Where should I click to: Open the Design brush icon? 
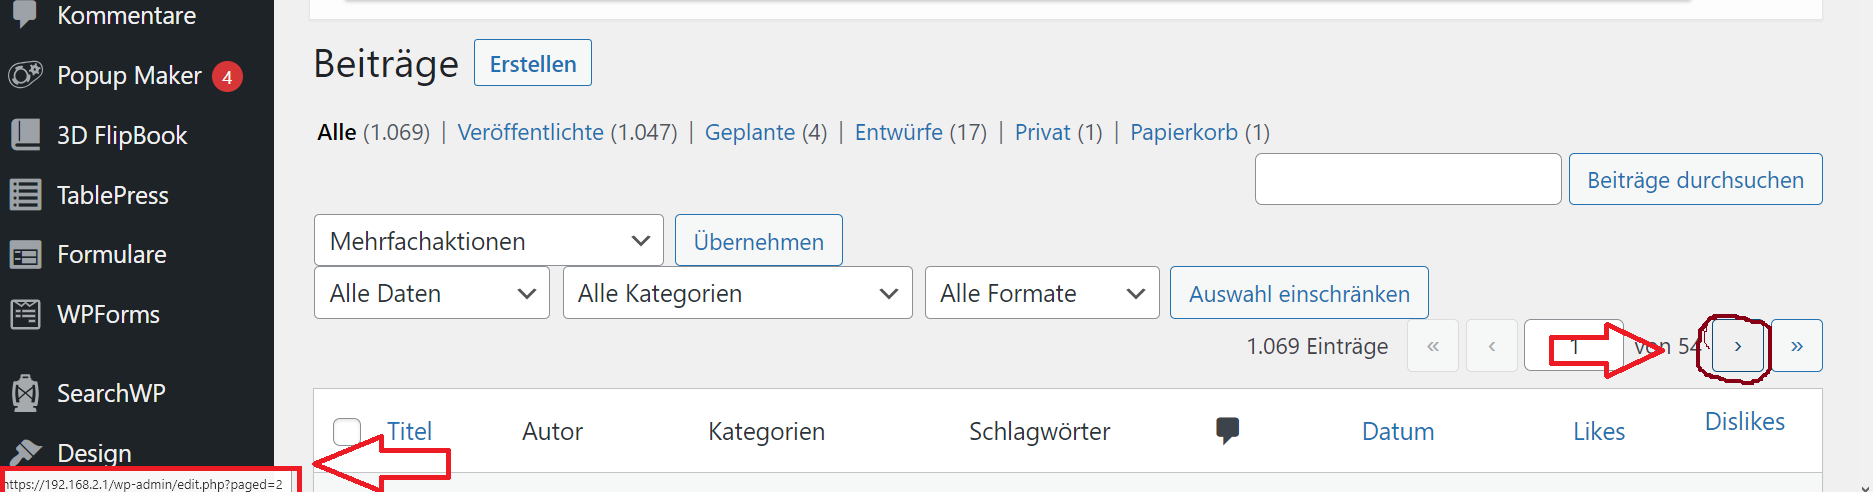[26, 453]
